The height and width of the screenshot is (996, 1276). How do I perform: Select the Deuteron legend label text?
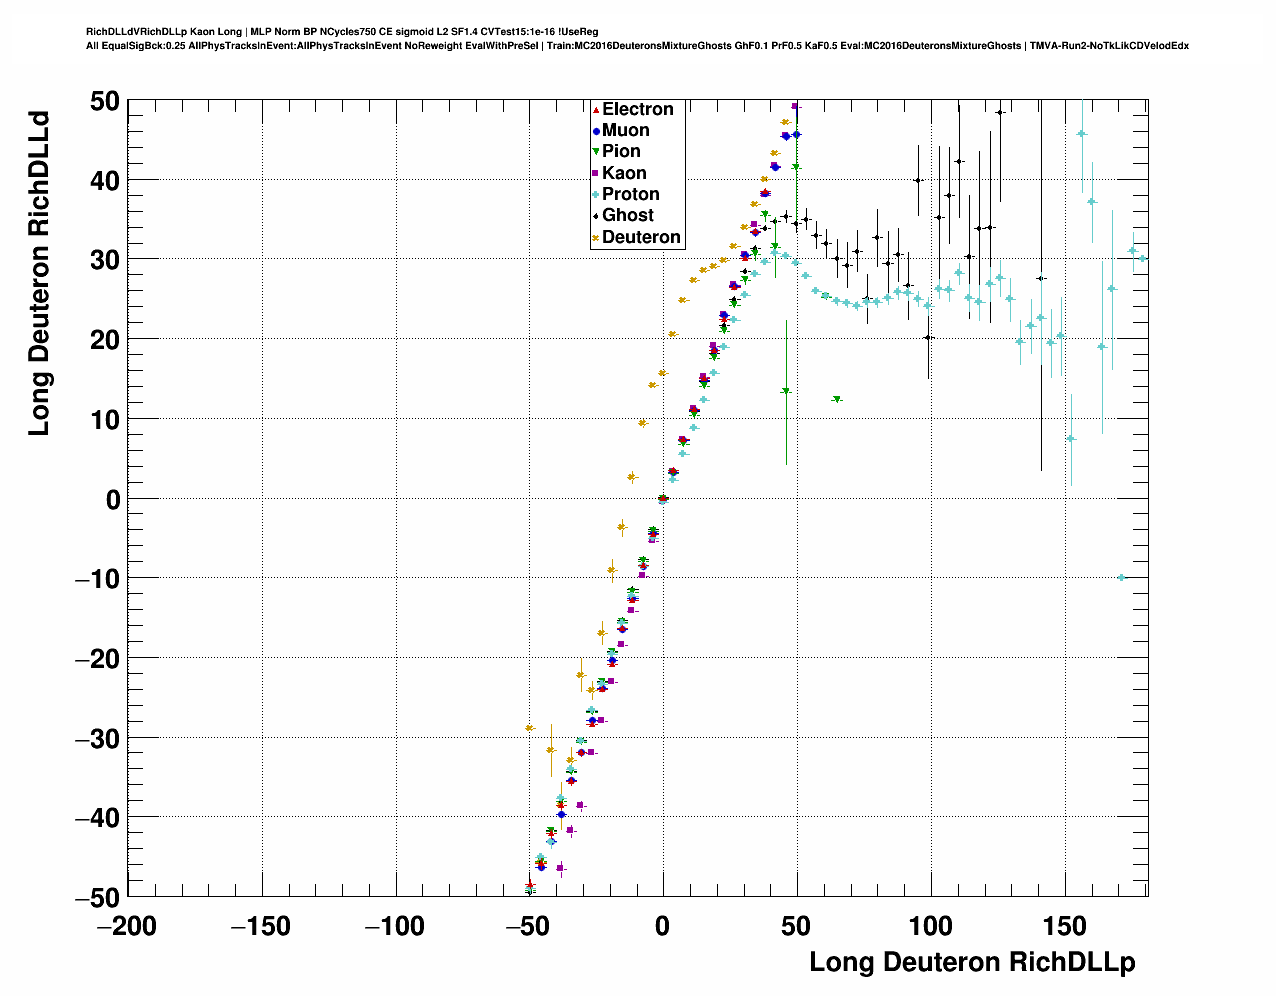641,237
